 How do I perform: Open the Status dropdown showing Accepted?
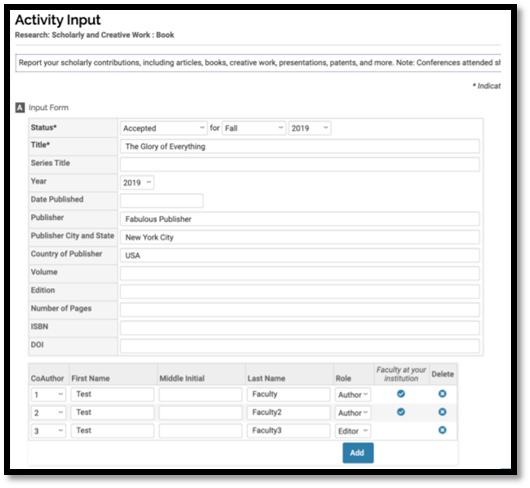tap(164, 128)
